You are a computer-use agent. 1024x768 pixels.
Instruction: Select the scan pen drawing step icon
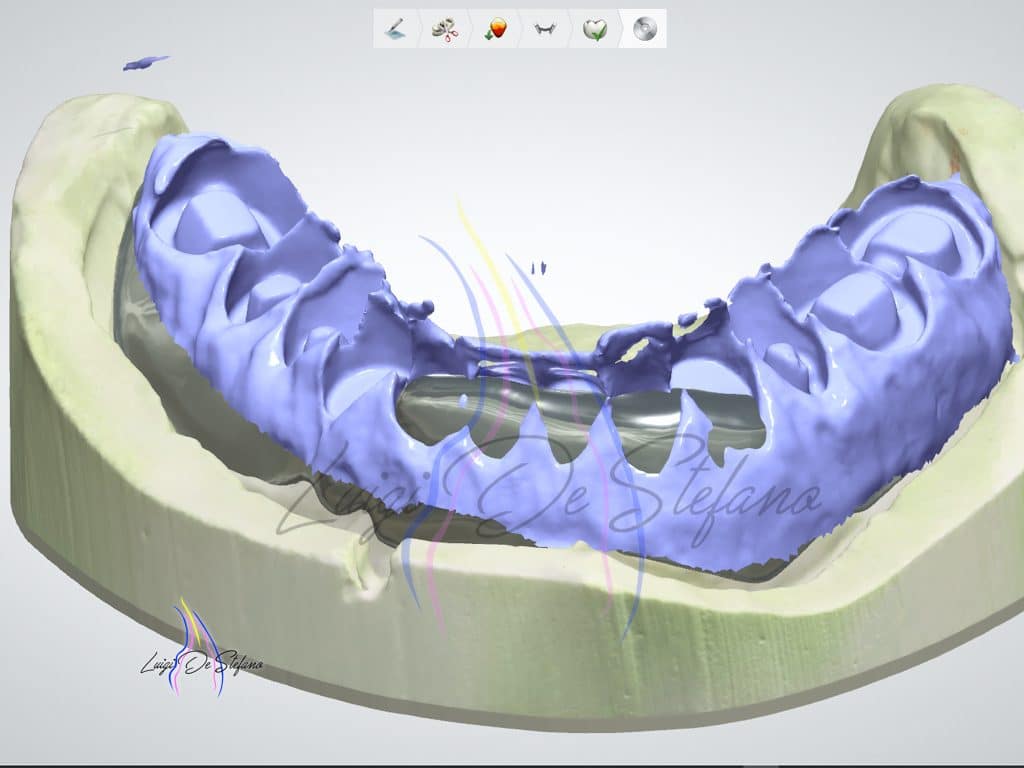[396, 29]
